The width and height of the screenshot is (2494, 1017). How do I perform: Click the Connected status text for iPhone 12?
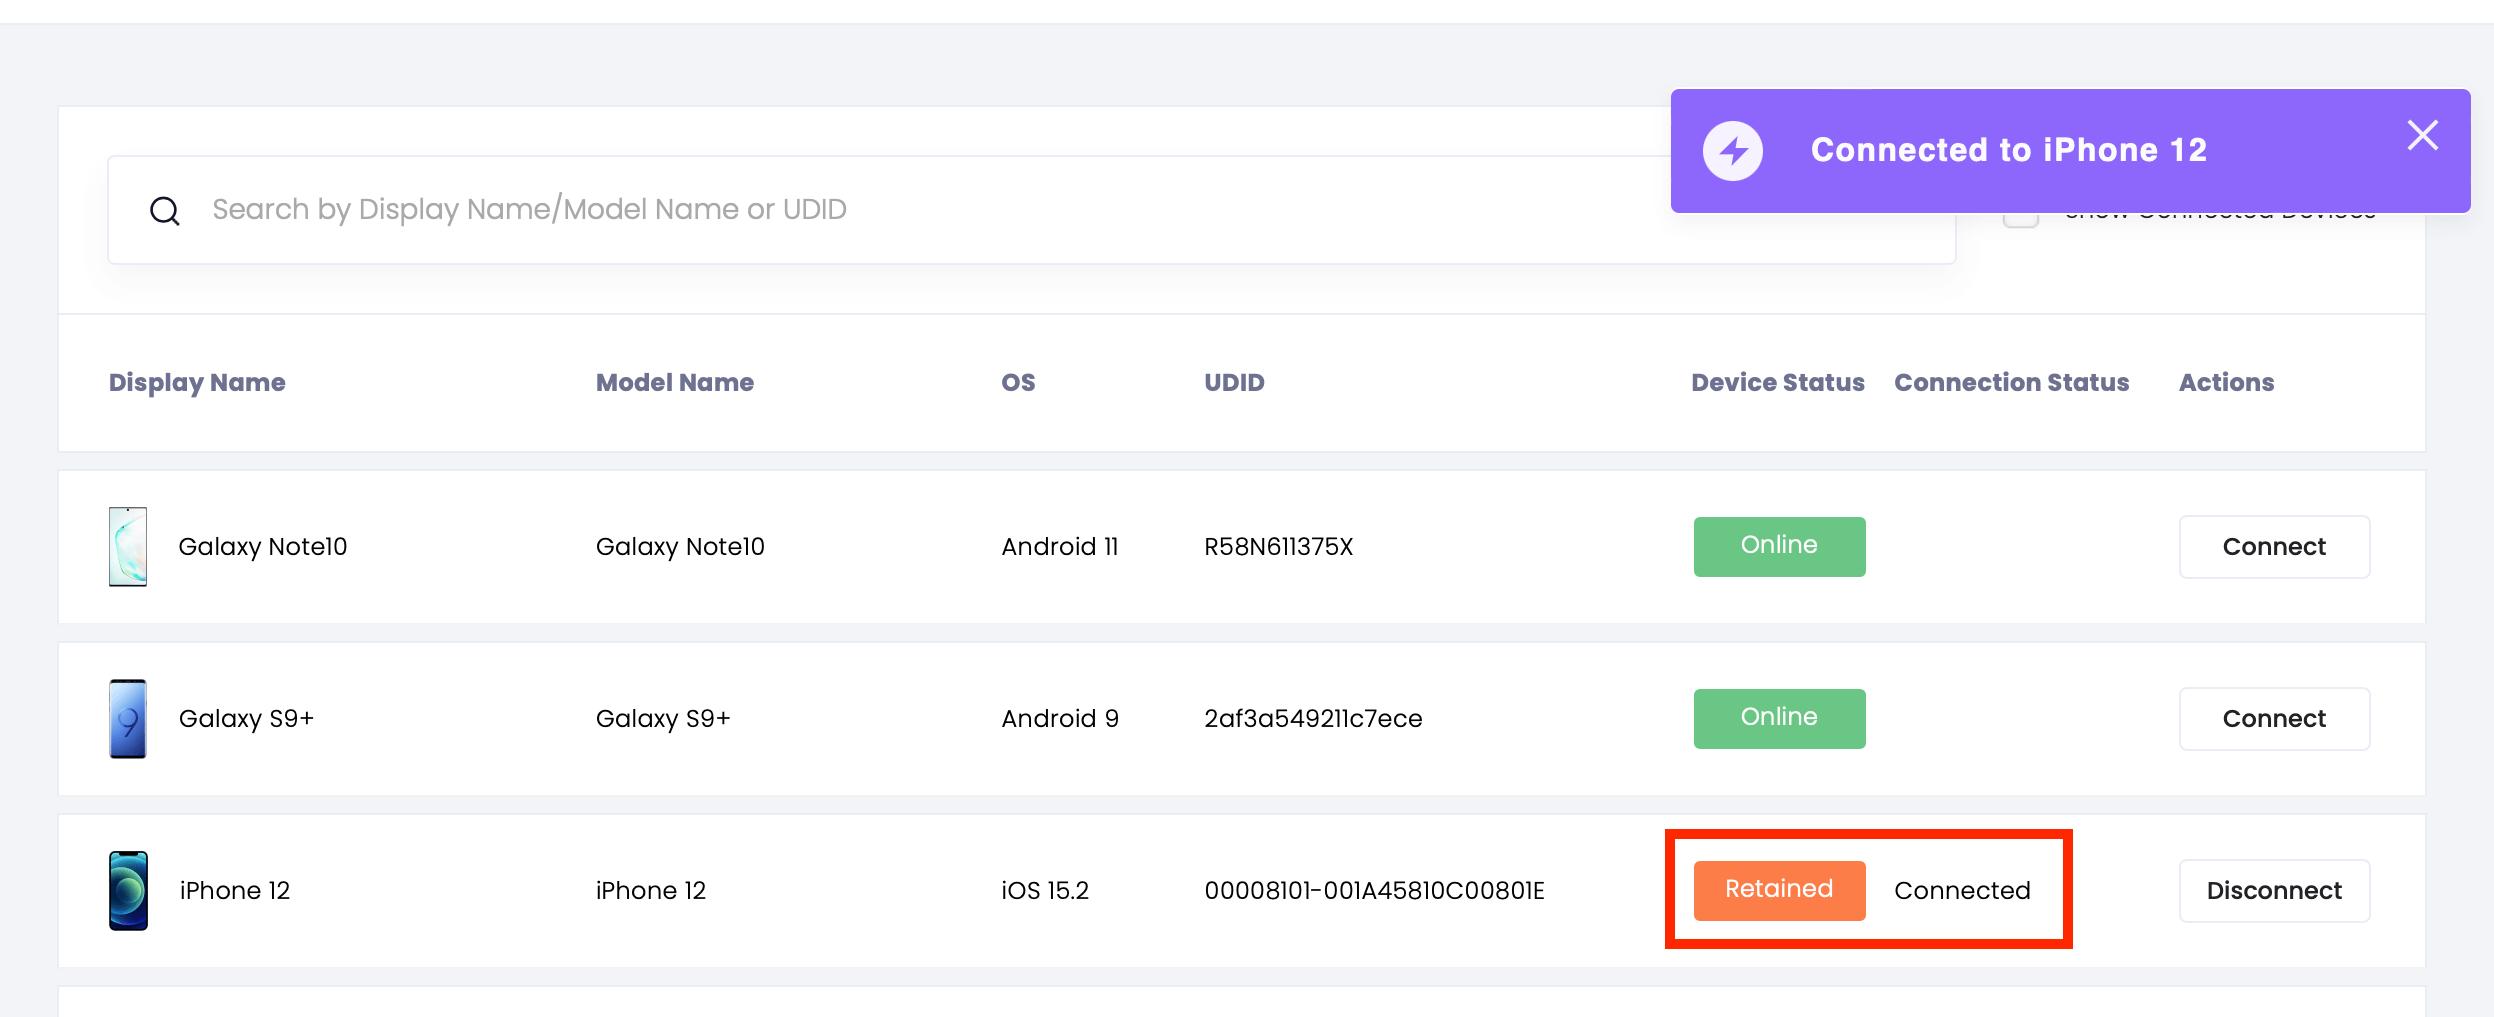1962,891
